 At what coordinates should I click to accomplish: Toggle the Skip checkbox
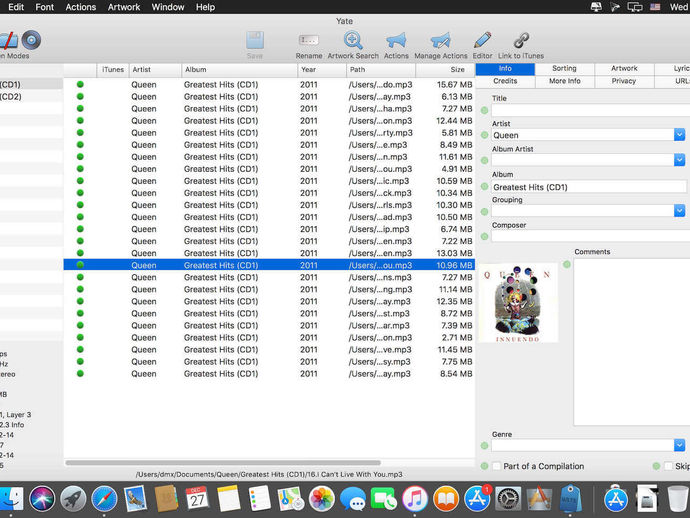tap(668, 466)
